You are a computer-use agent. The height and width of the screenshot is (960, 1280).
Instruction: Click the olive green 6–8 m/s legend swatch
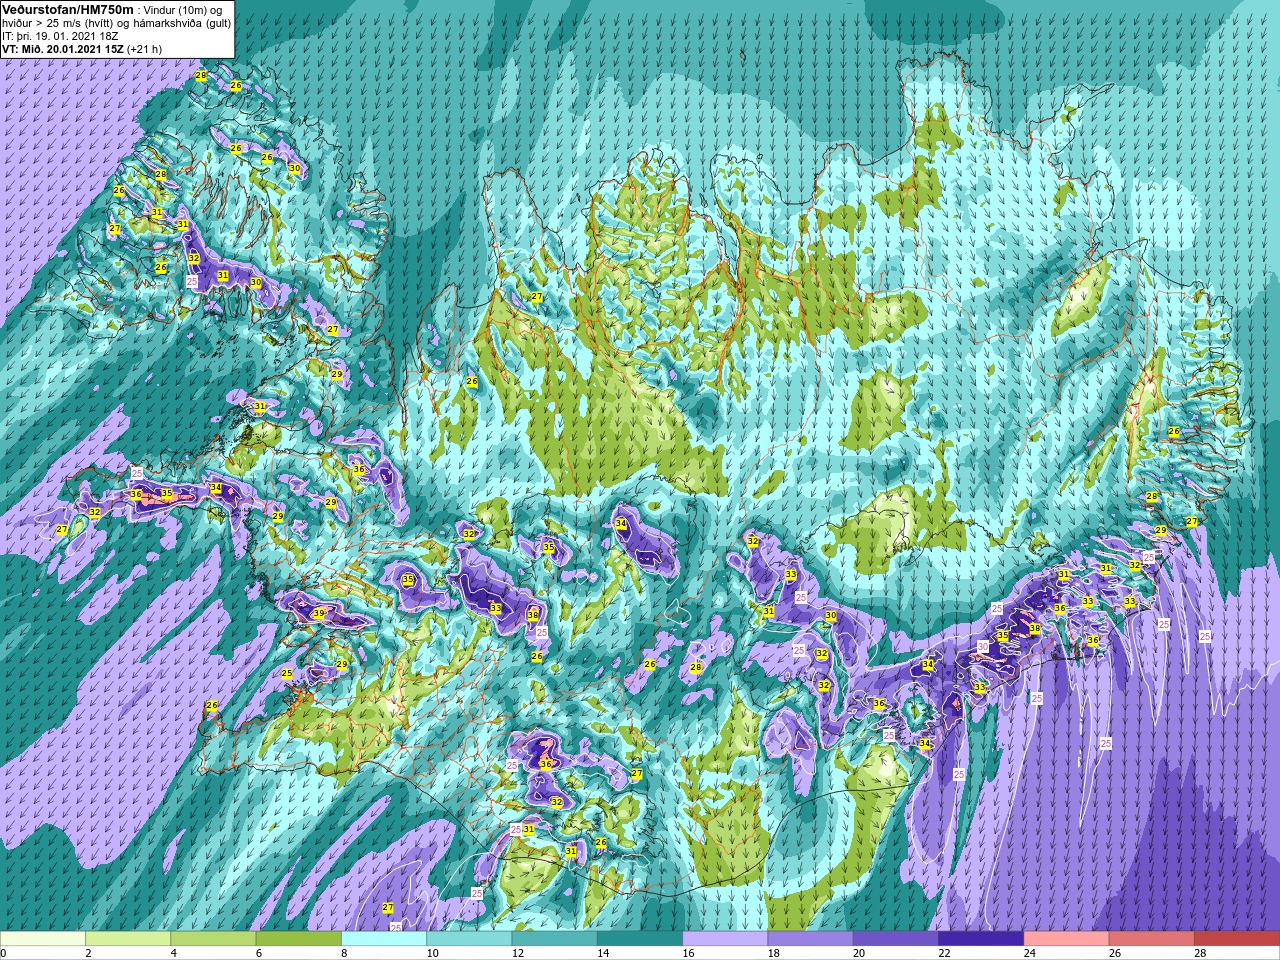299,939
